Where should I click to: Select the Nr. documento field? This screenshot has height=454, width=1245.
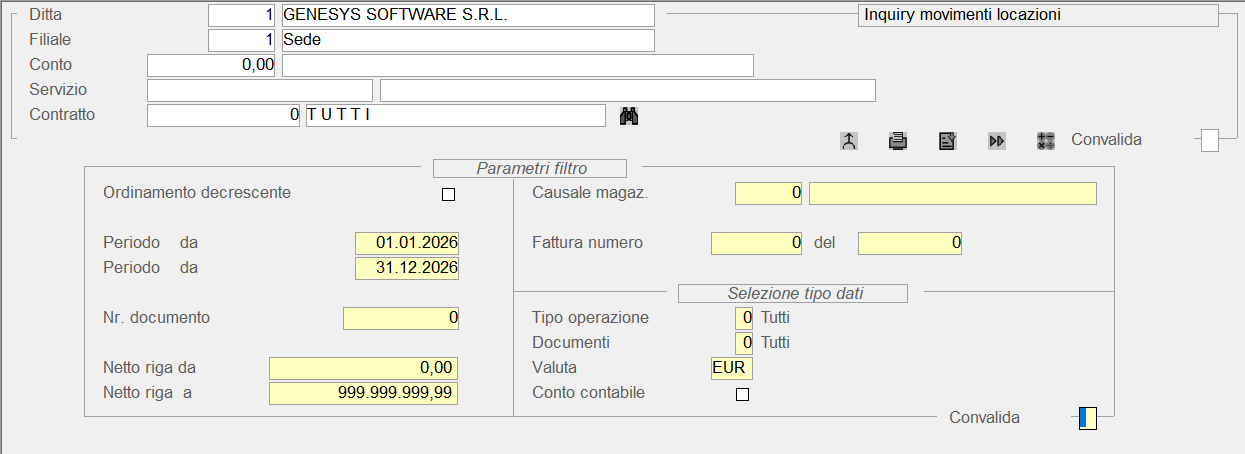(401, 318)
